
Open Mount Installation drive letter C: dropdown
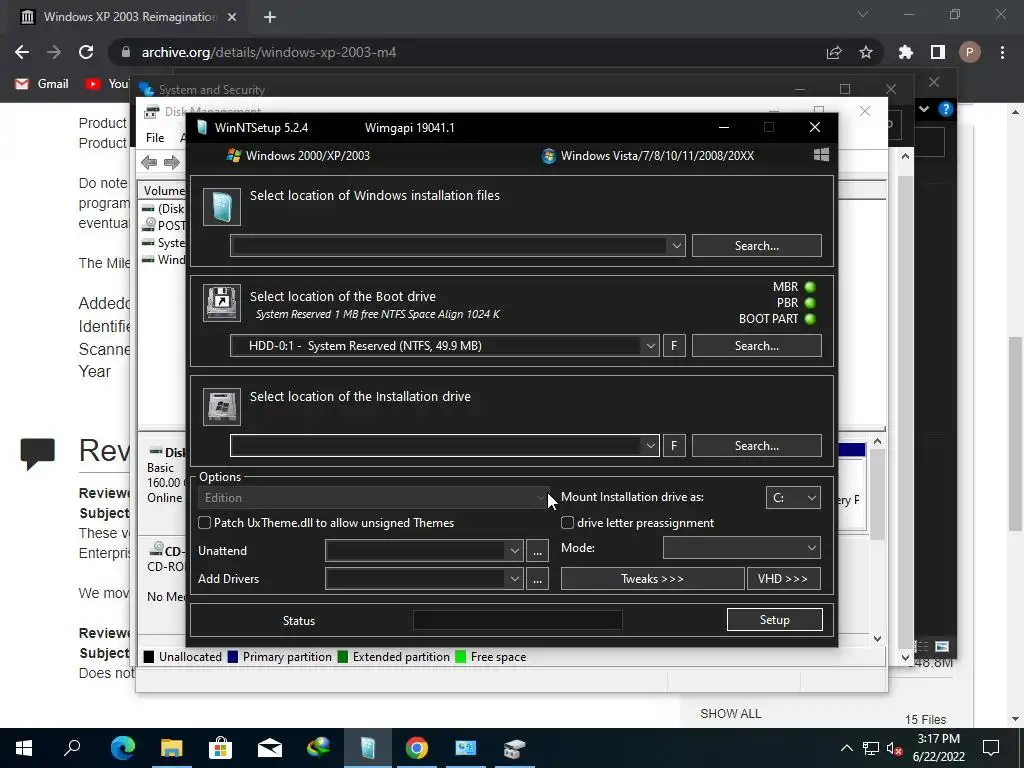[x=793, y=497]
